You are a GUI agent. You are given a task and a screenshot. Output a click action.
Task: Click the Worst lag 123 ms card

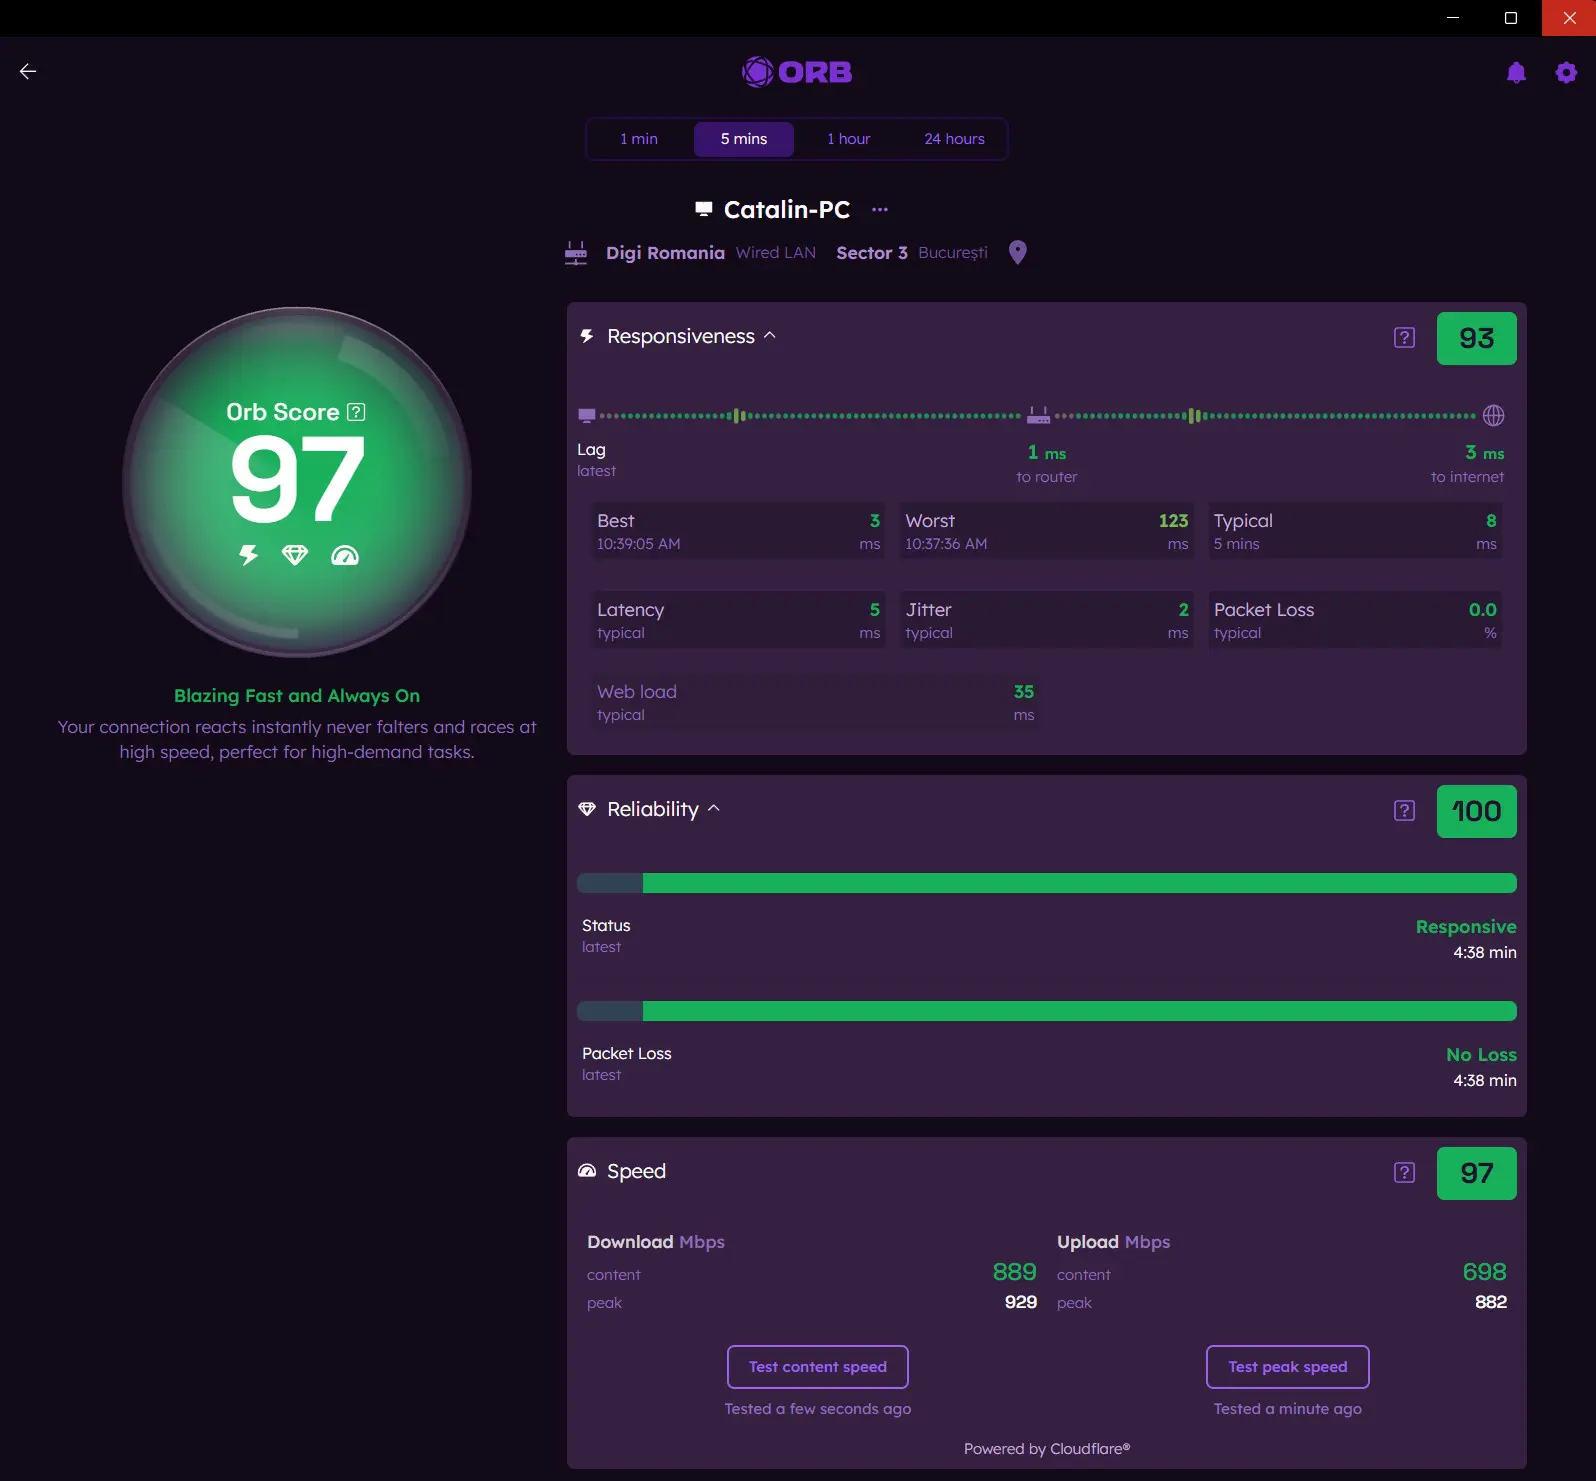[x=1047, y=531]
